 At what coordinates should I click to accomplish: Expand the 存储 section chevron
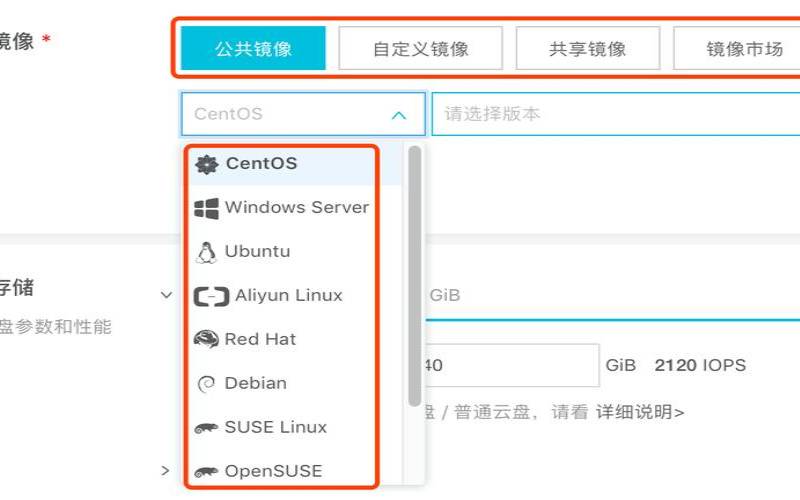click(166, 295)
